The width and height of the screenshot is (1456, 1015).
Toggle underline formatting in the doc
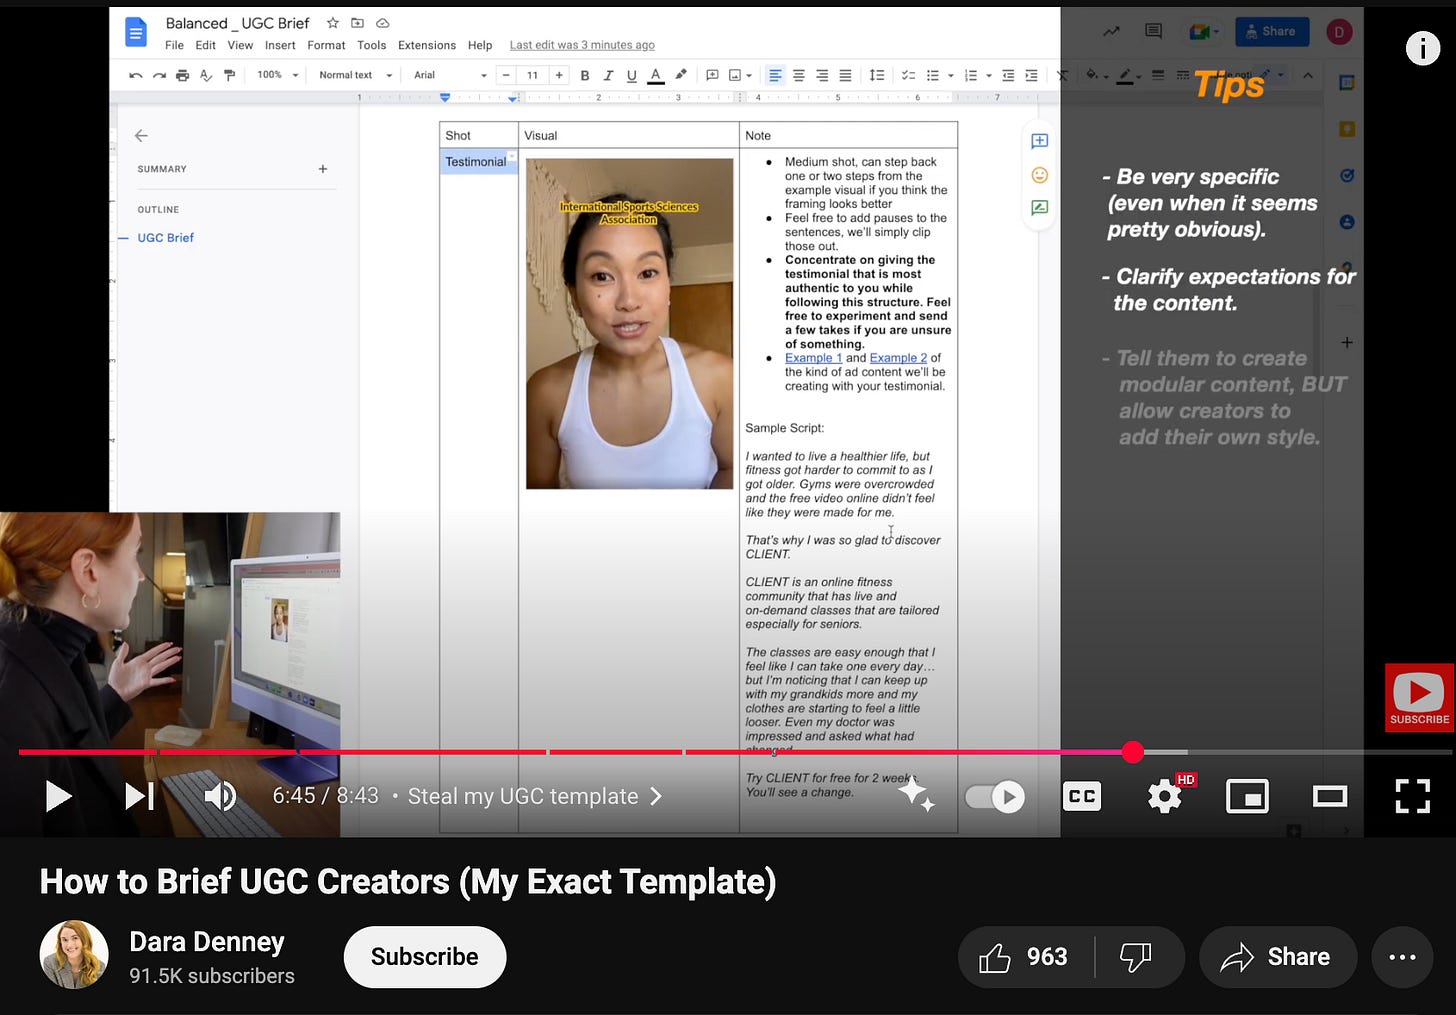[631, 75]
